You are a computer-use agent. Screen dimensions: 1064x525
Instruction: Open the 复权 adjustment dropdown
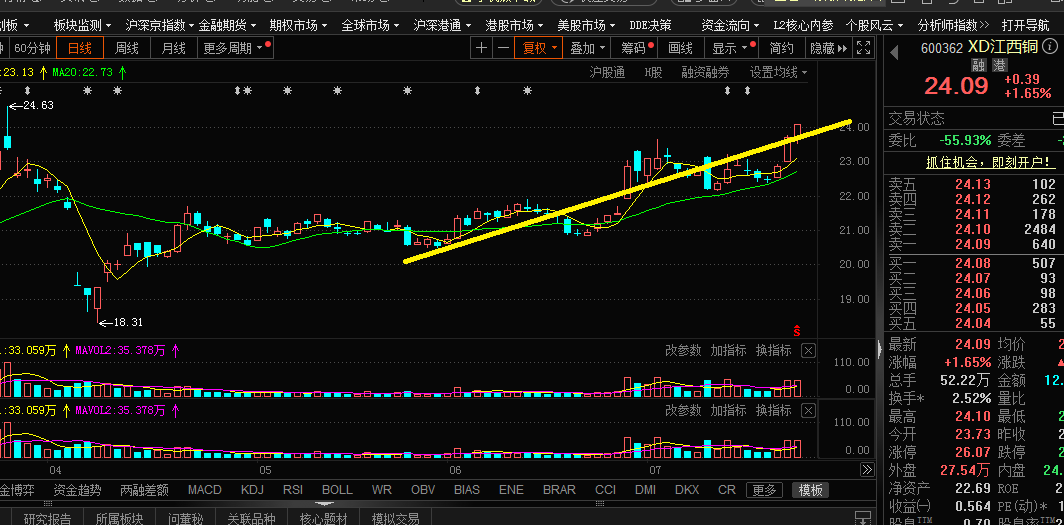[539, 48]
